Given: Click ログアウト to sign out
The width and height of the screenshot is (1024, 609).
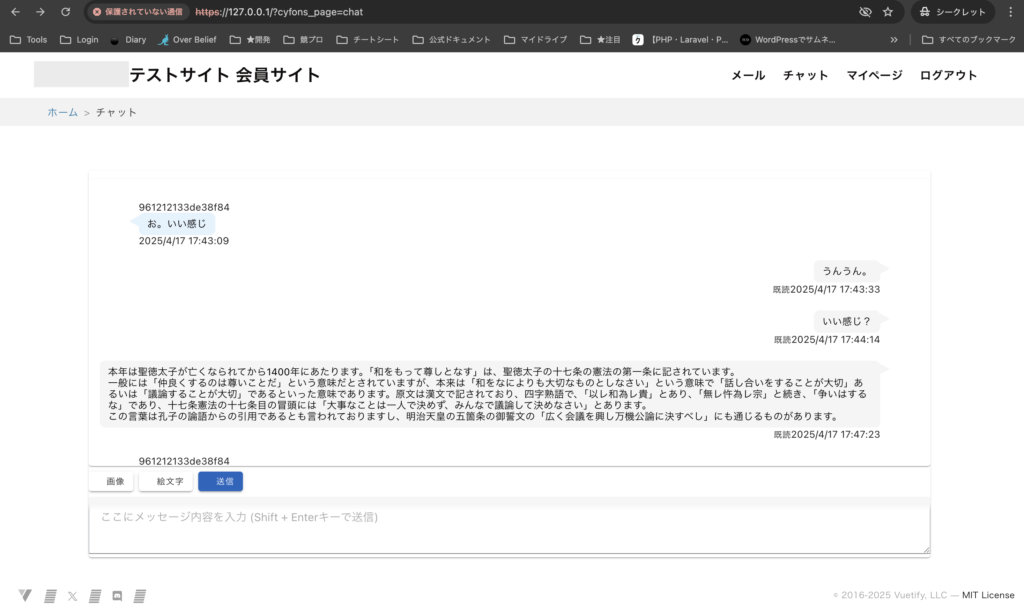Looking at the screenshot, I should [948, 75].
